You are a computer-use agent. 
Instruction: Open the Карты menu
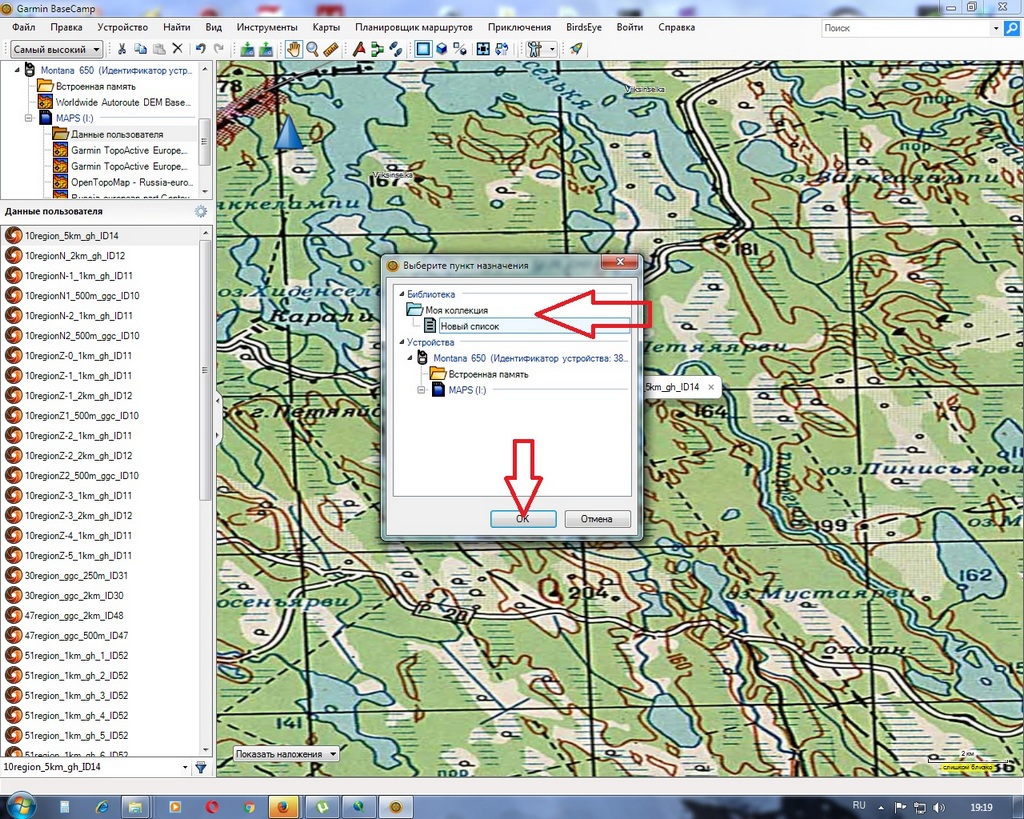tap(324, 28)
